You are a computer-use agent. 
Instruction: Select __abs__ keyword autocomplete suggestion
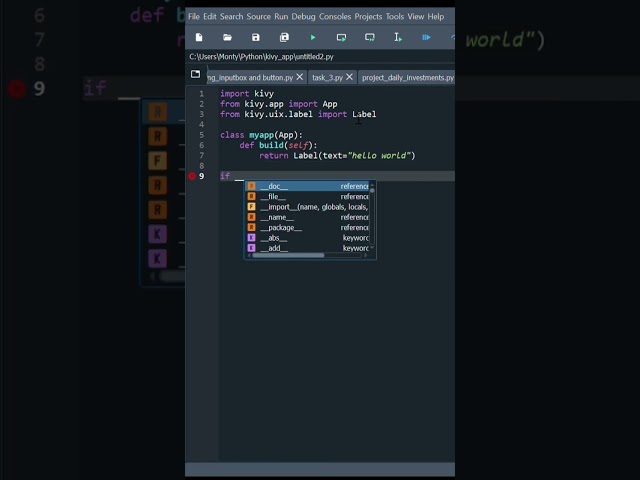[x=308, y=238]
